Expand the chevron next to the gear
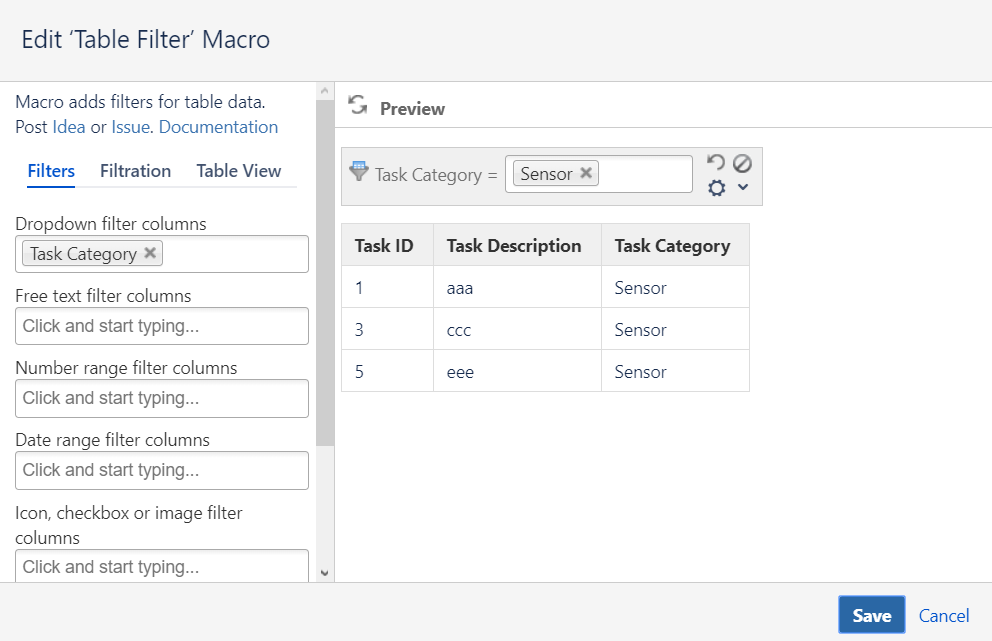Image resolution: width=992 pixels, height=641 pixels. pyautogui.click(x=743, y=187)
